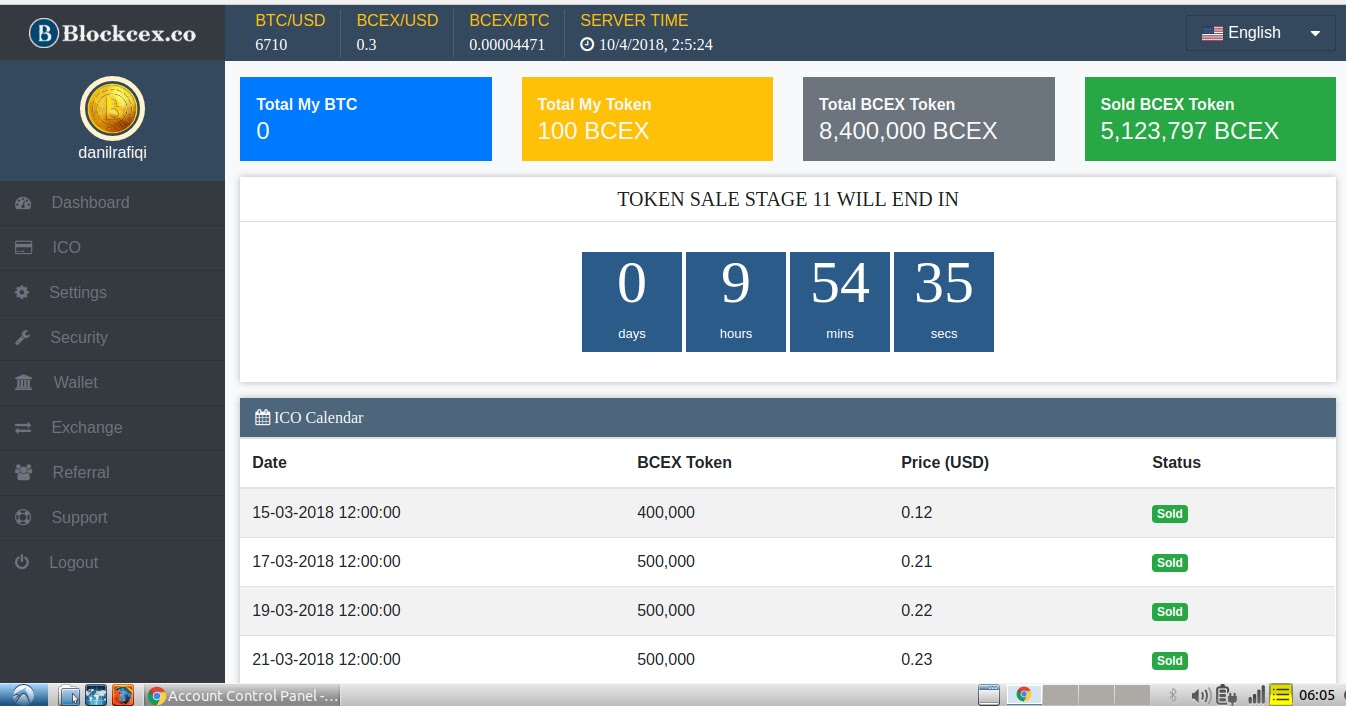Click the BCEX Token column header
Image resolution: width=1346 pixels, height=706 pixels.
pyautogui.click(x=684, y=463)
